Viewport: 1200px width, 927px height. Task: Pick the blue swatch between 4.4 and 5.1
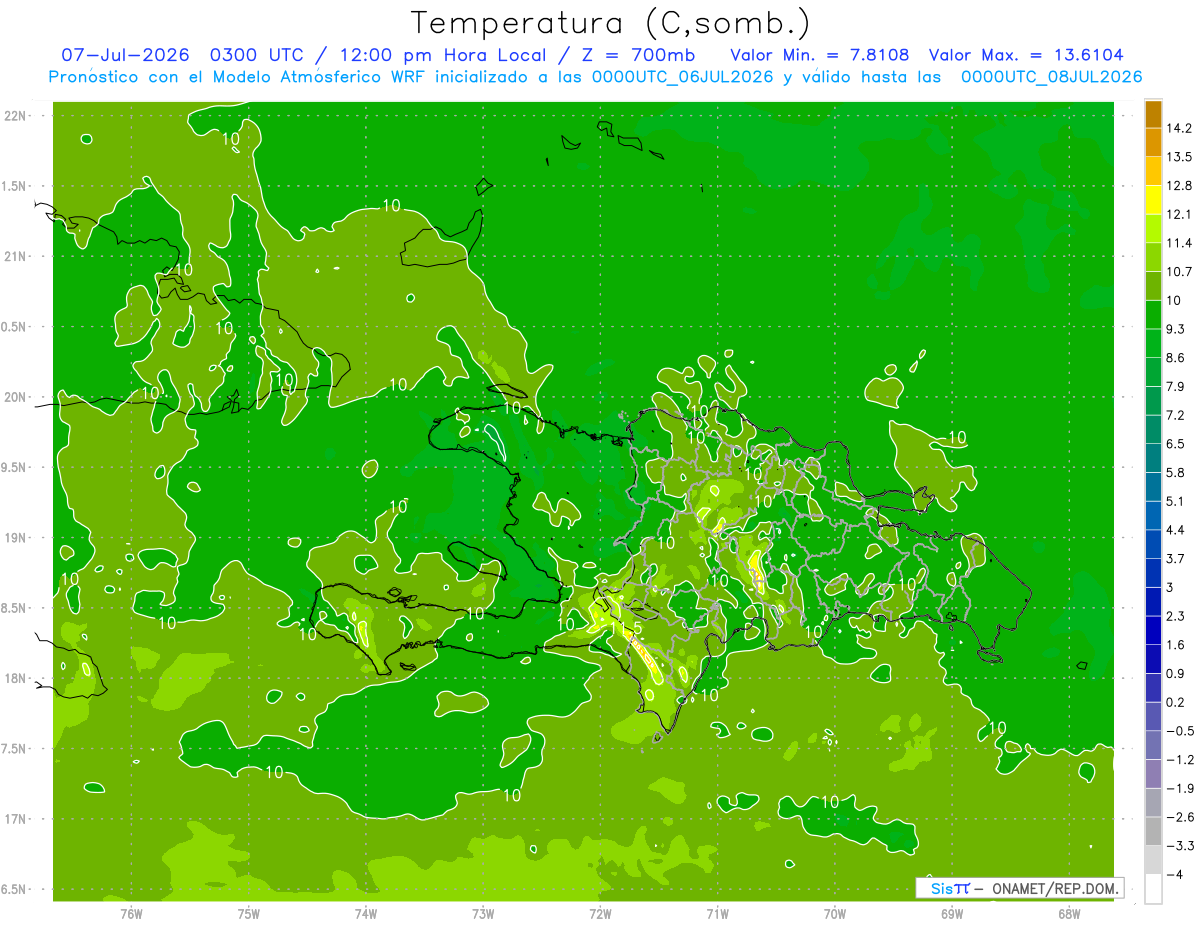point(1153,515)
